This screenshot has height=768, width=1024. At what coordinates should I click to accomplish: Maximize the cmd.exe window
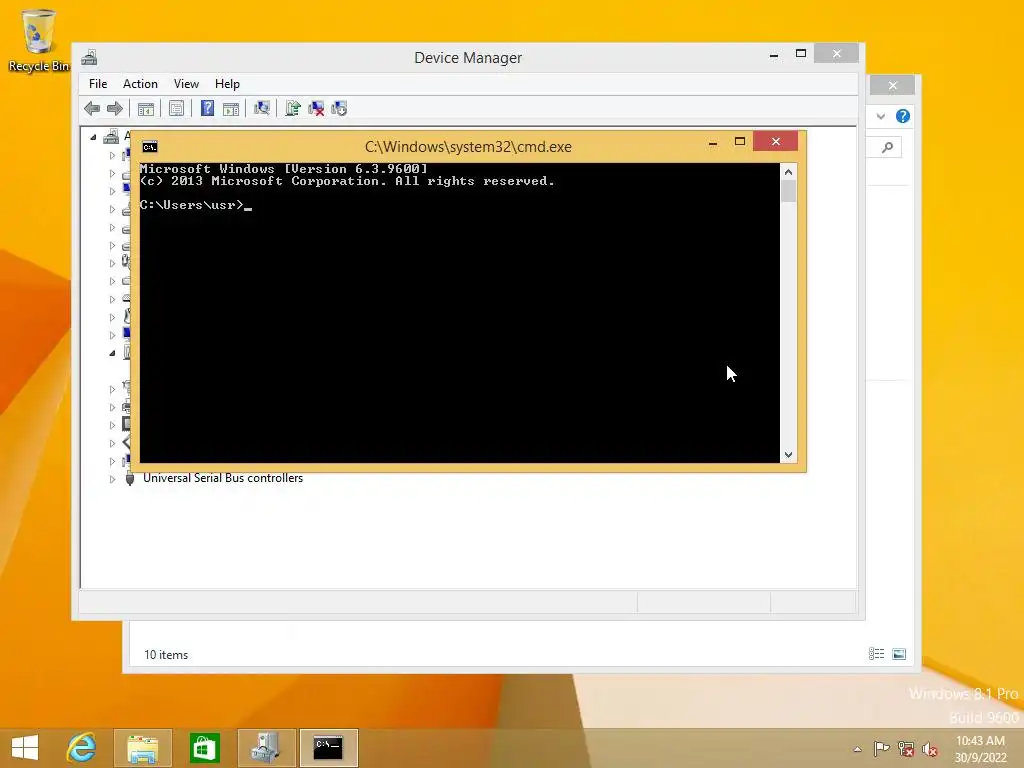[740, 142]
